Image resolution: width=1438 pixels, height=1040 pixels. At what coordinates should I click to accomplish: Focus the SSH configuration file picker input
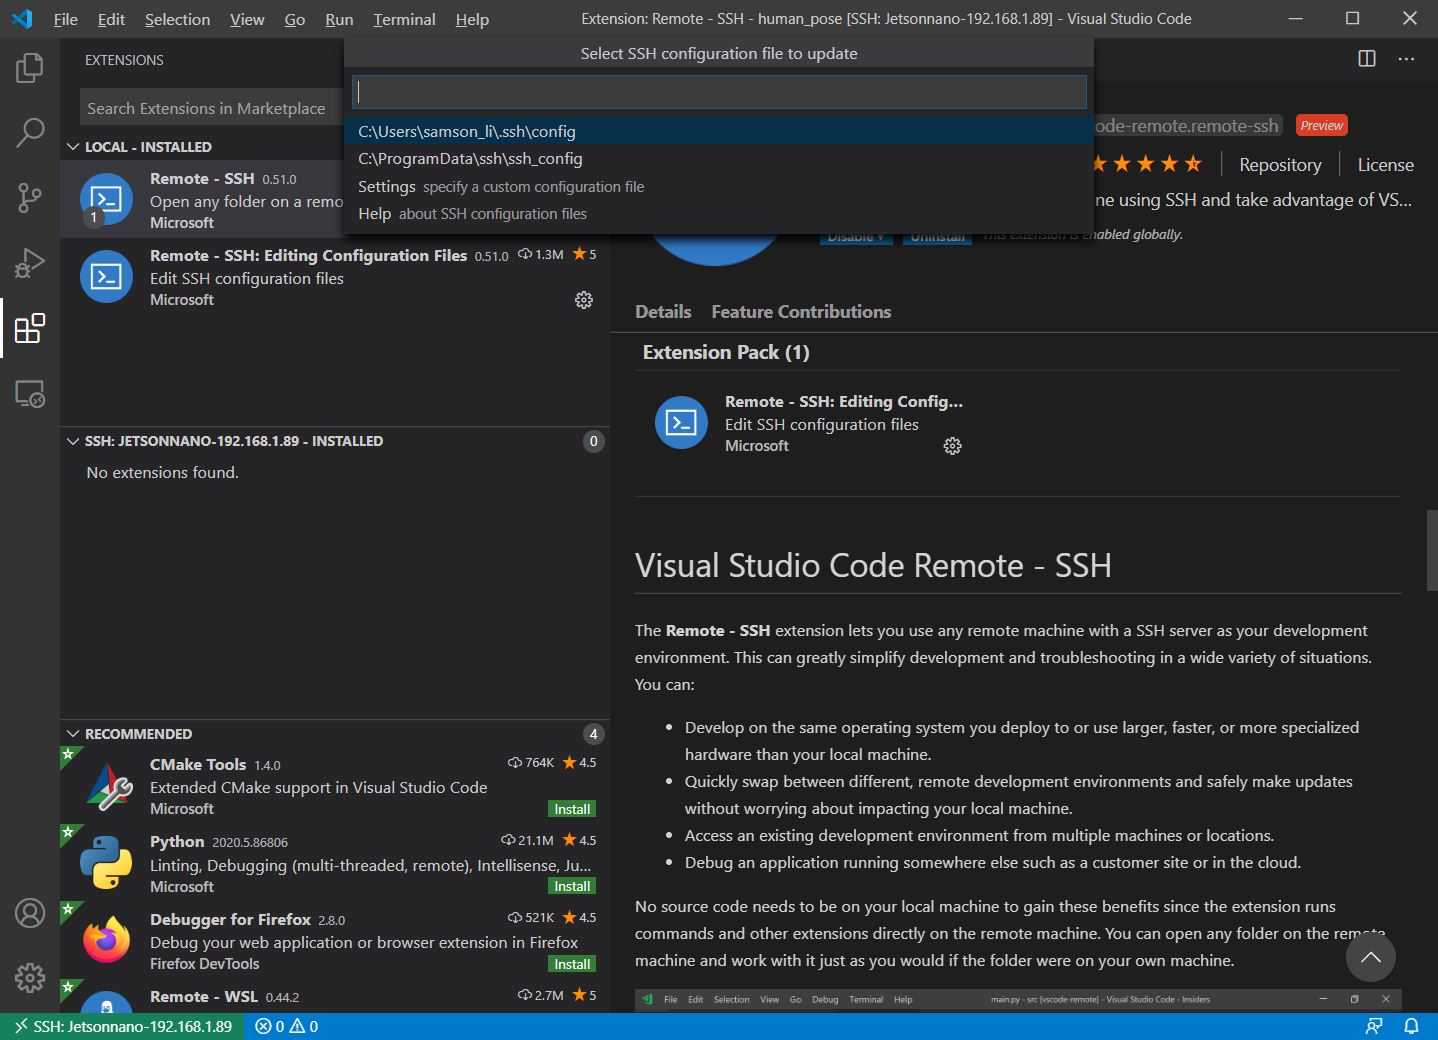pyautogui.click(x=719, y=92)
